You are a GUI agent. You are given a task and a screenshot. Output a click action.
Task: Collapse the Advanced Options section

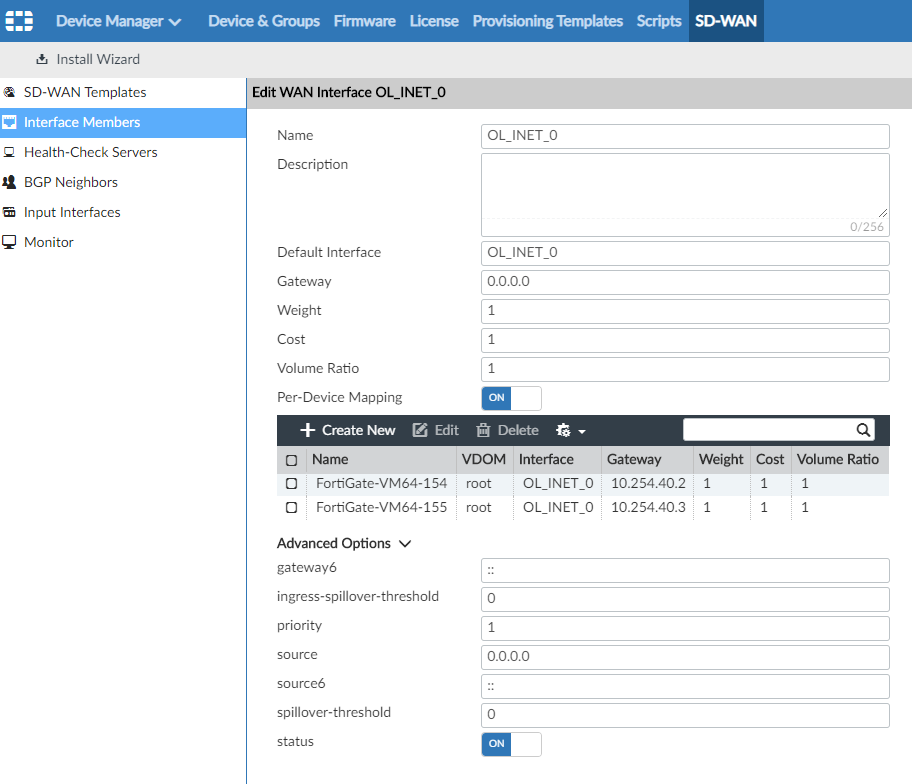point(405,543)
